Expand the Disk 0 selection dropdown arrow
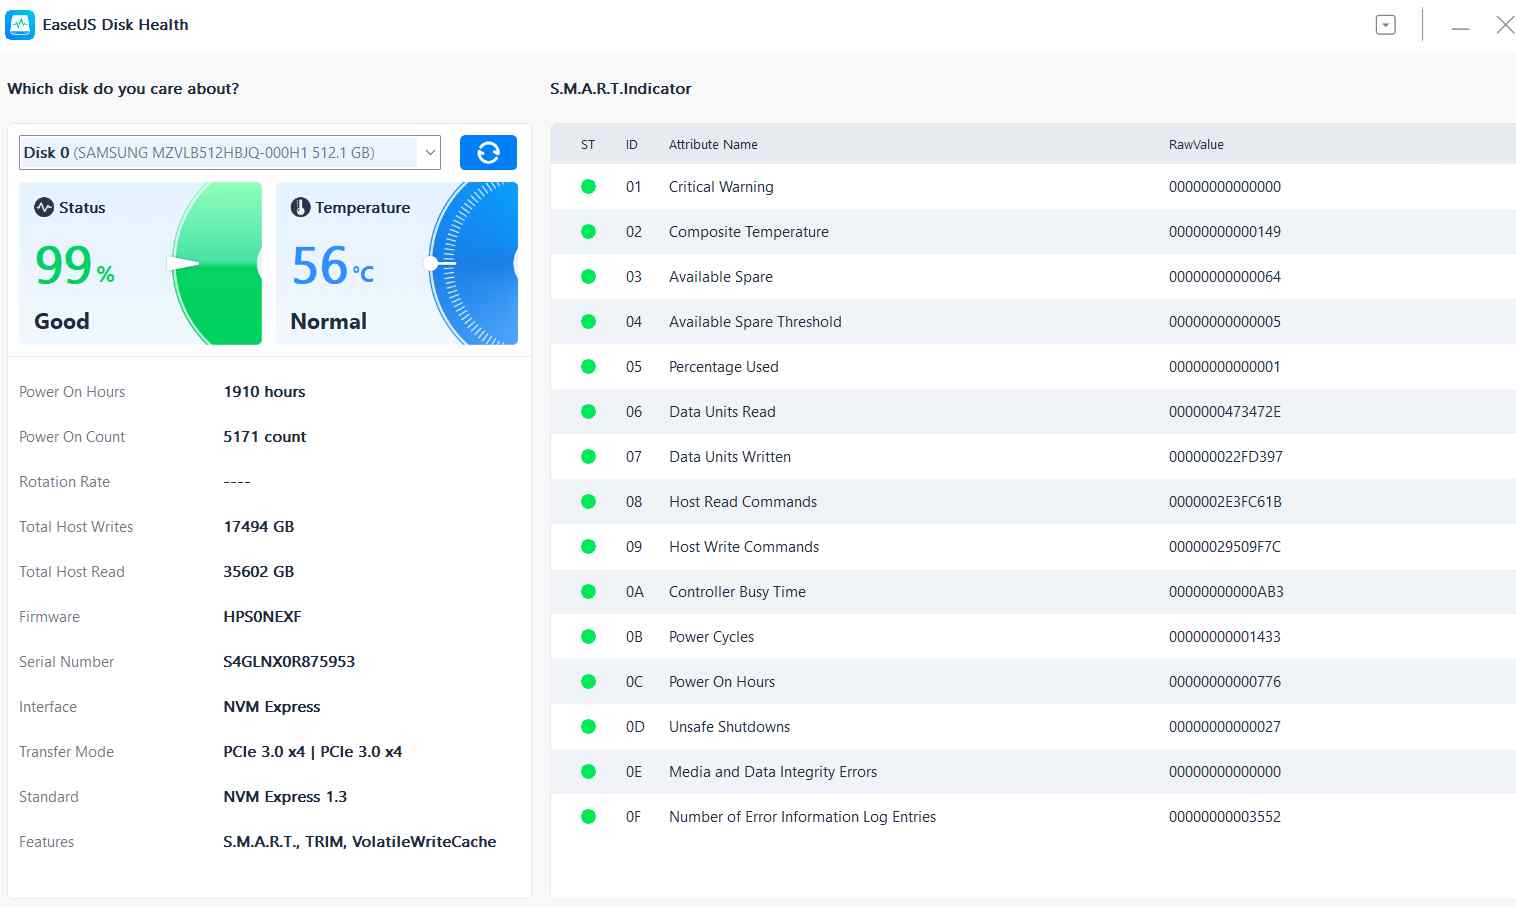Screen dimensions: 1516x907 tap(430, 153)
